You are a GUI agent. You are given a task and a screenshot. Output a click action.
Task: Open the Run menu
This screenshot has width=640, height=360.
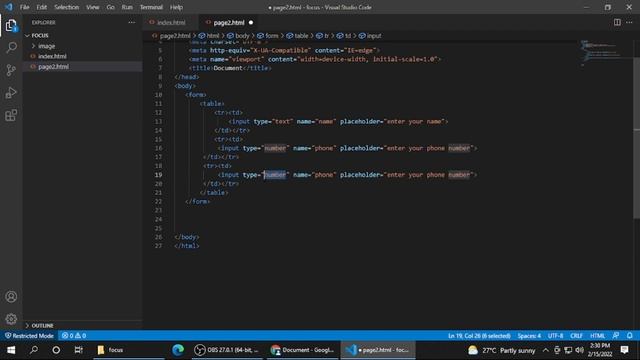click(x=127, y=7)
